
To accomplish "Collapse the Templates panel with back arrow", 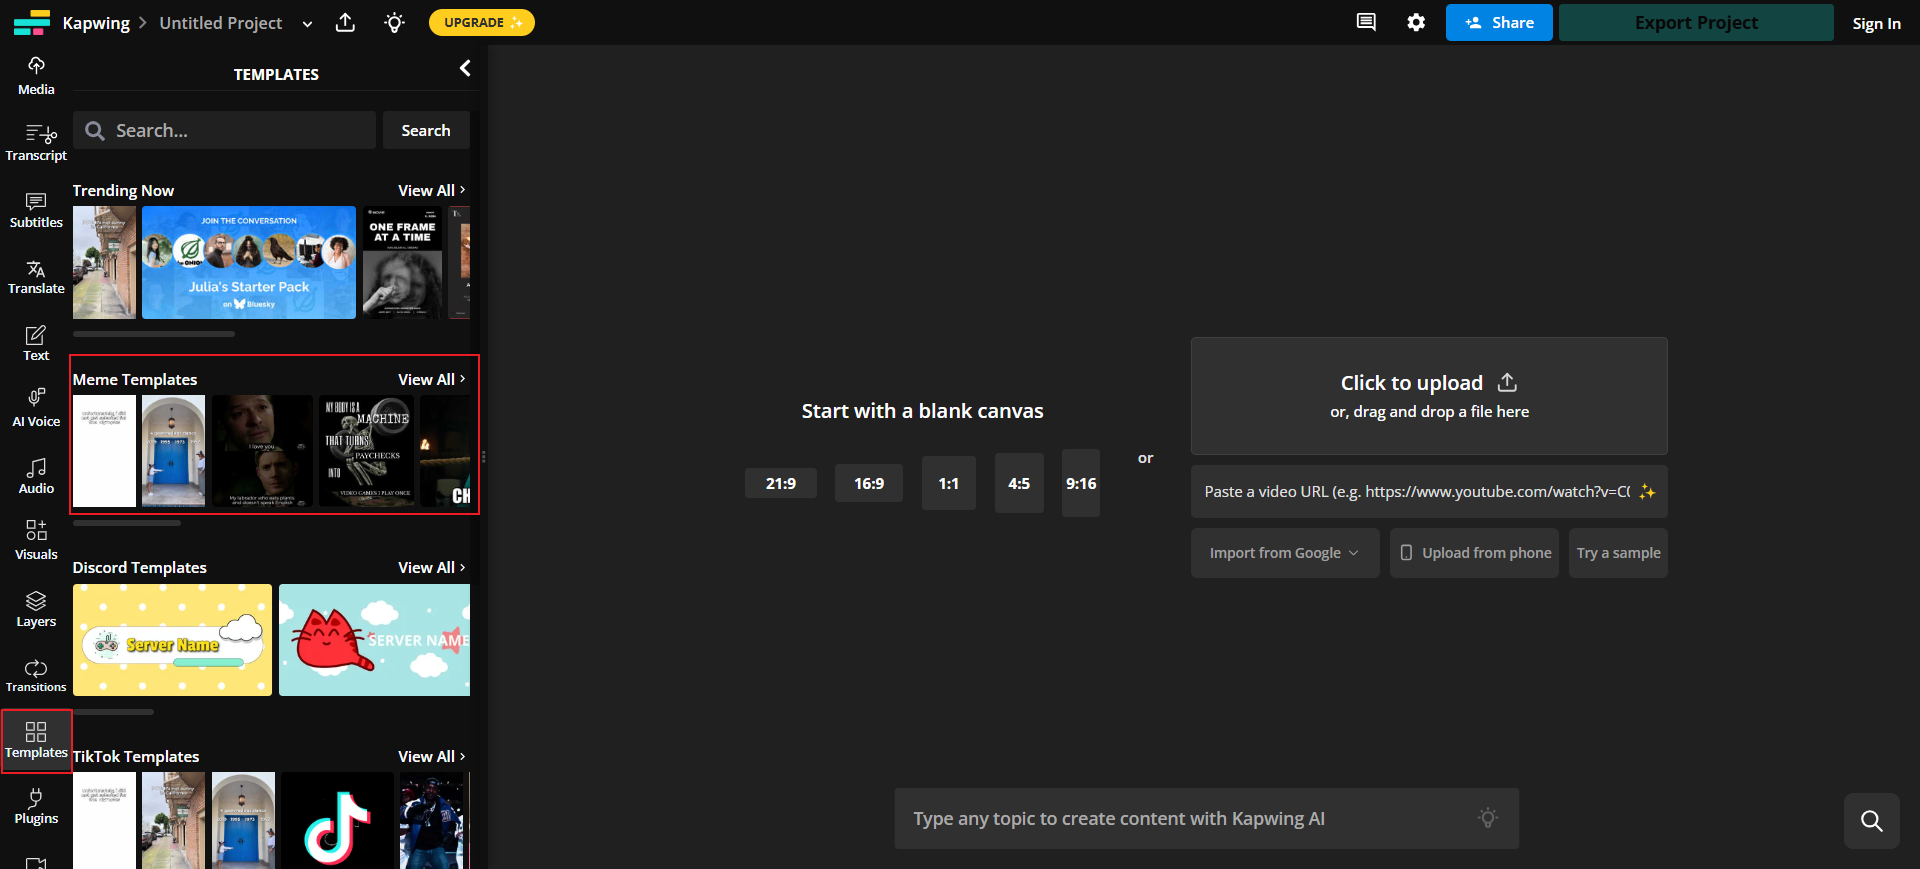I will pyautogui.click(x=465, y=68).
